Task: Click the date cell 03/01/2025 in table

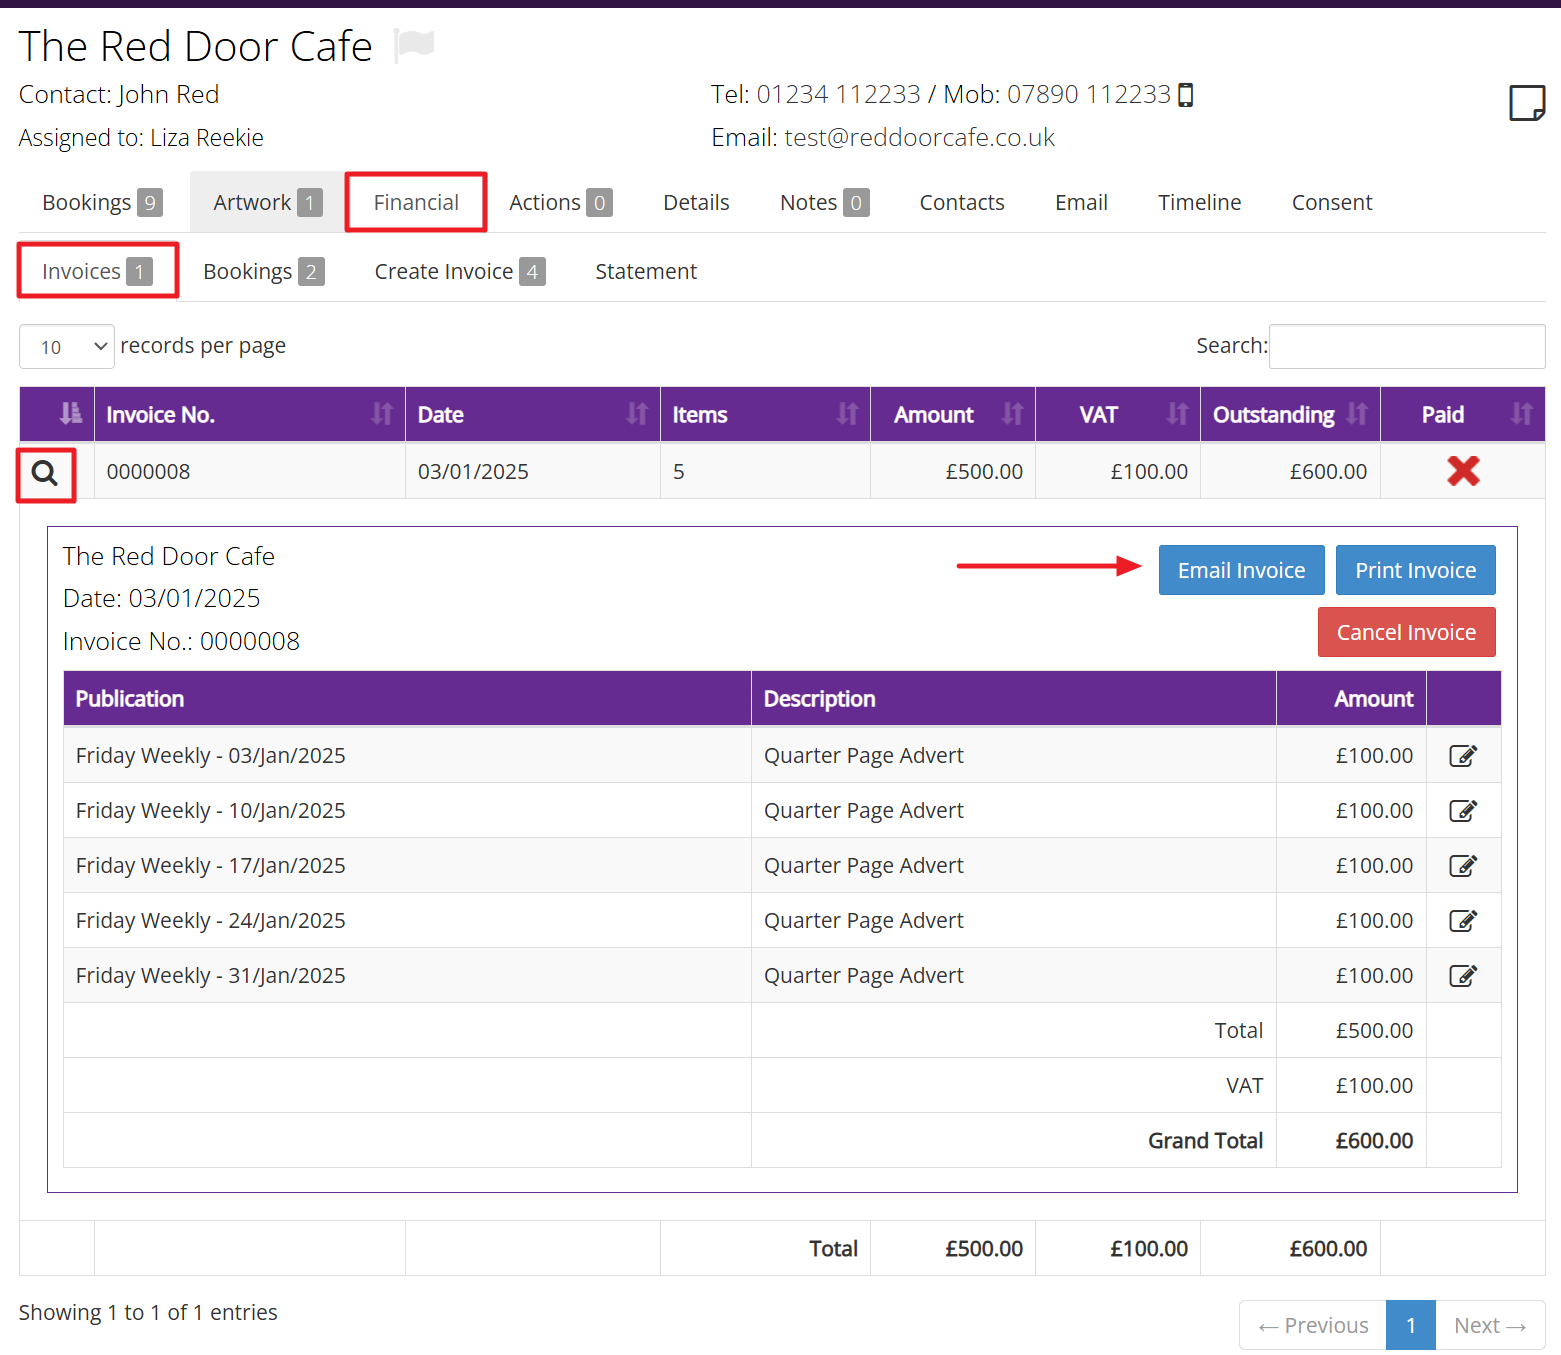Action: [533, 471]
